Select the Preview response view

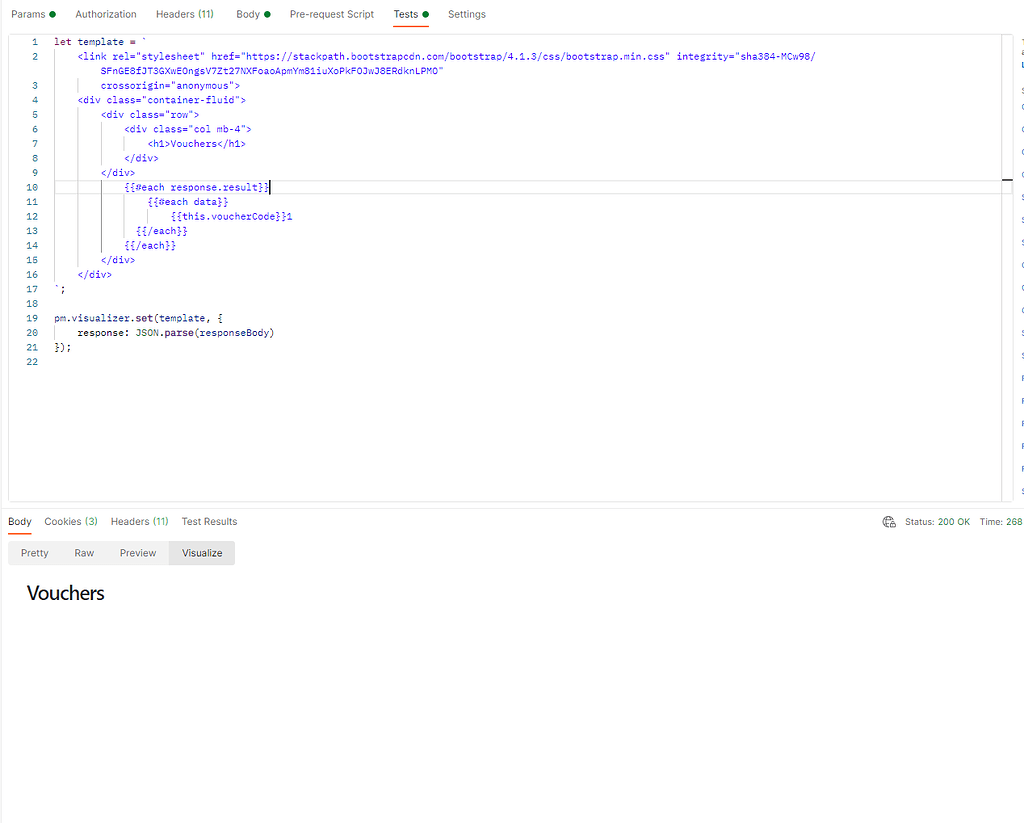pos(137,552)
